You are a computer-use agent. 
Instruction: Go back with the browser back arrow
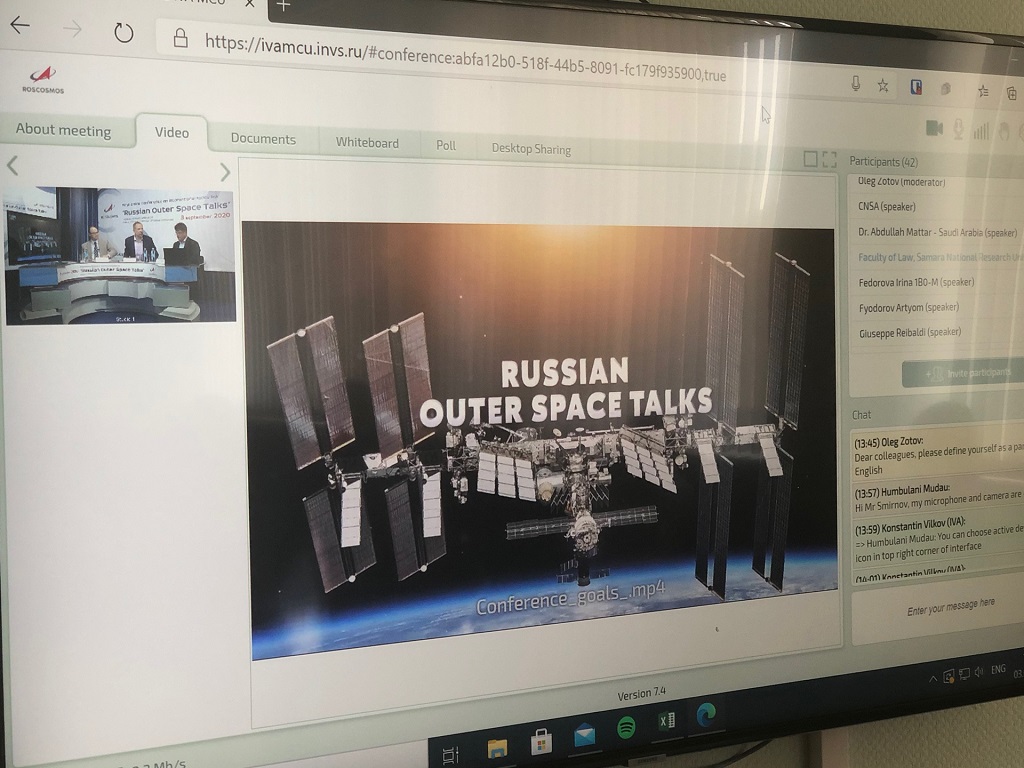(20, 25)
